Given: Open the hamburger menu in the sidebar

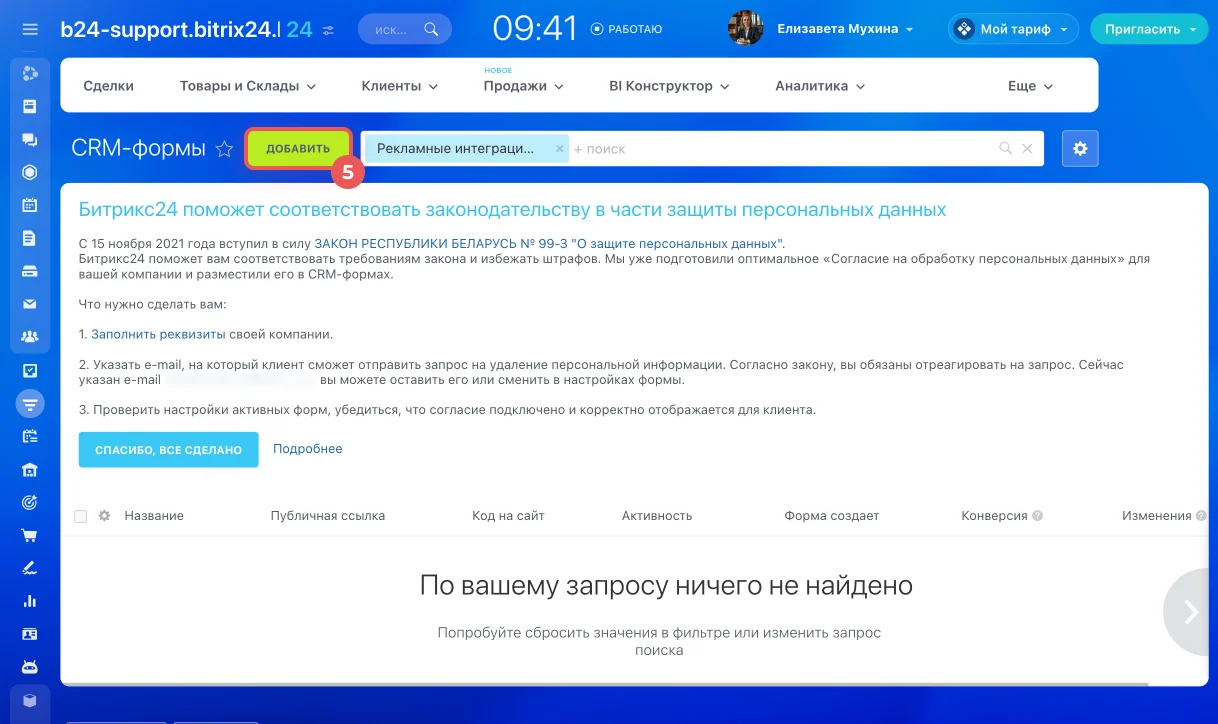Looking at the screenshot, I should point(30,30).
